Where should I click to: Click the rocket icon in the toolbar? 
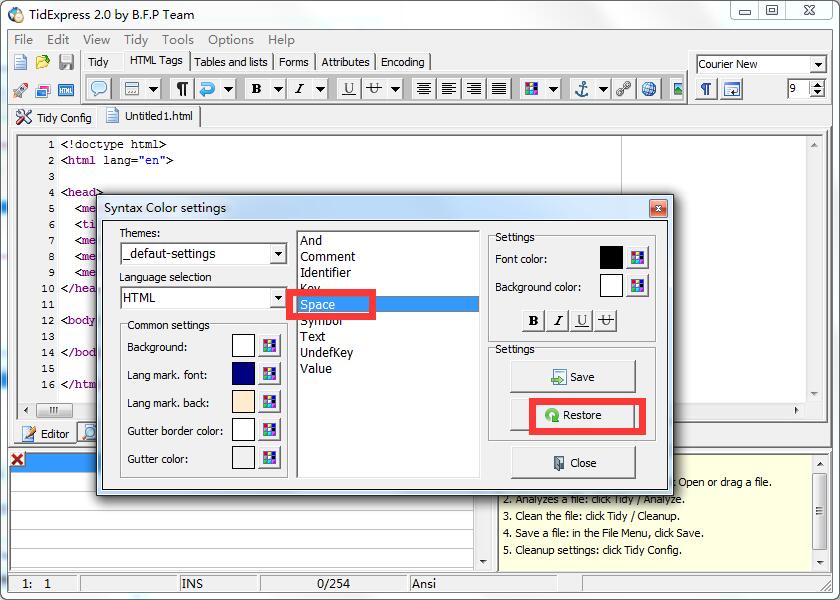click(20, 90)
